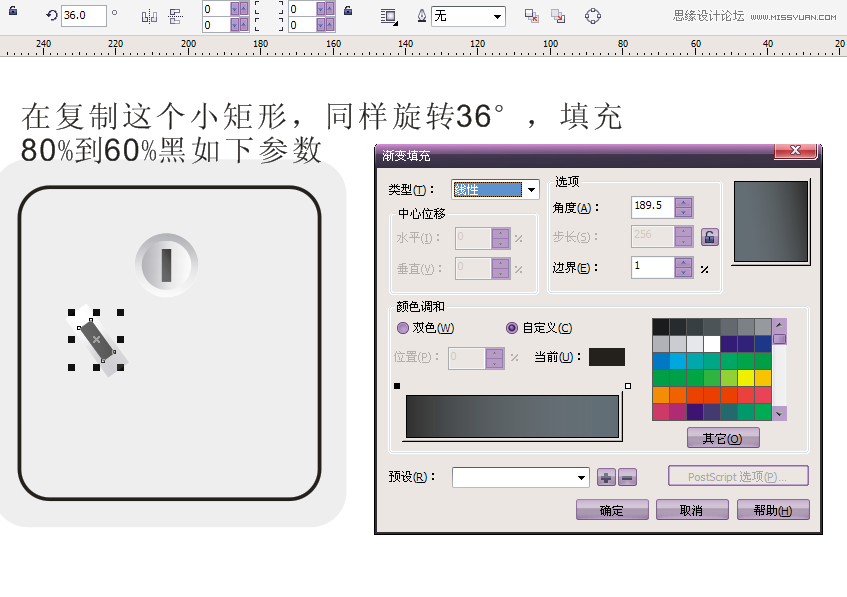The width and height of the screenshot is (847, 597).
Task: Click the mirror horizontally icon on the property bar
Action: [150, 16]
